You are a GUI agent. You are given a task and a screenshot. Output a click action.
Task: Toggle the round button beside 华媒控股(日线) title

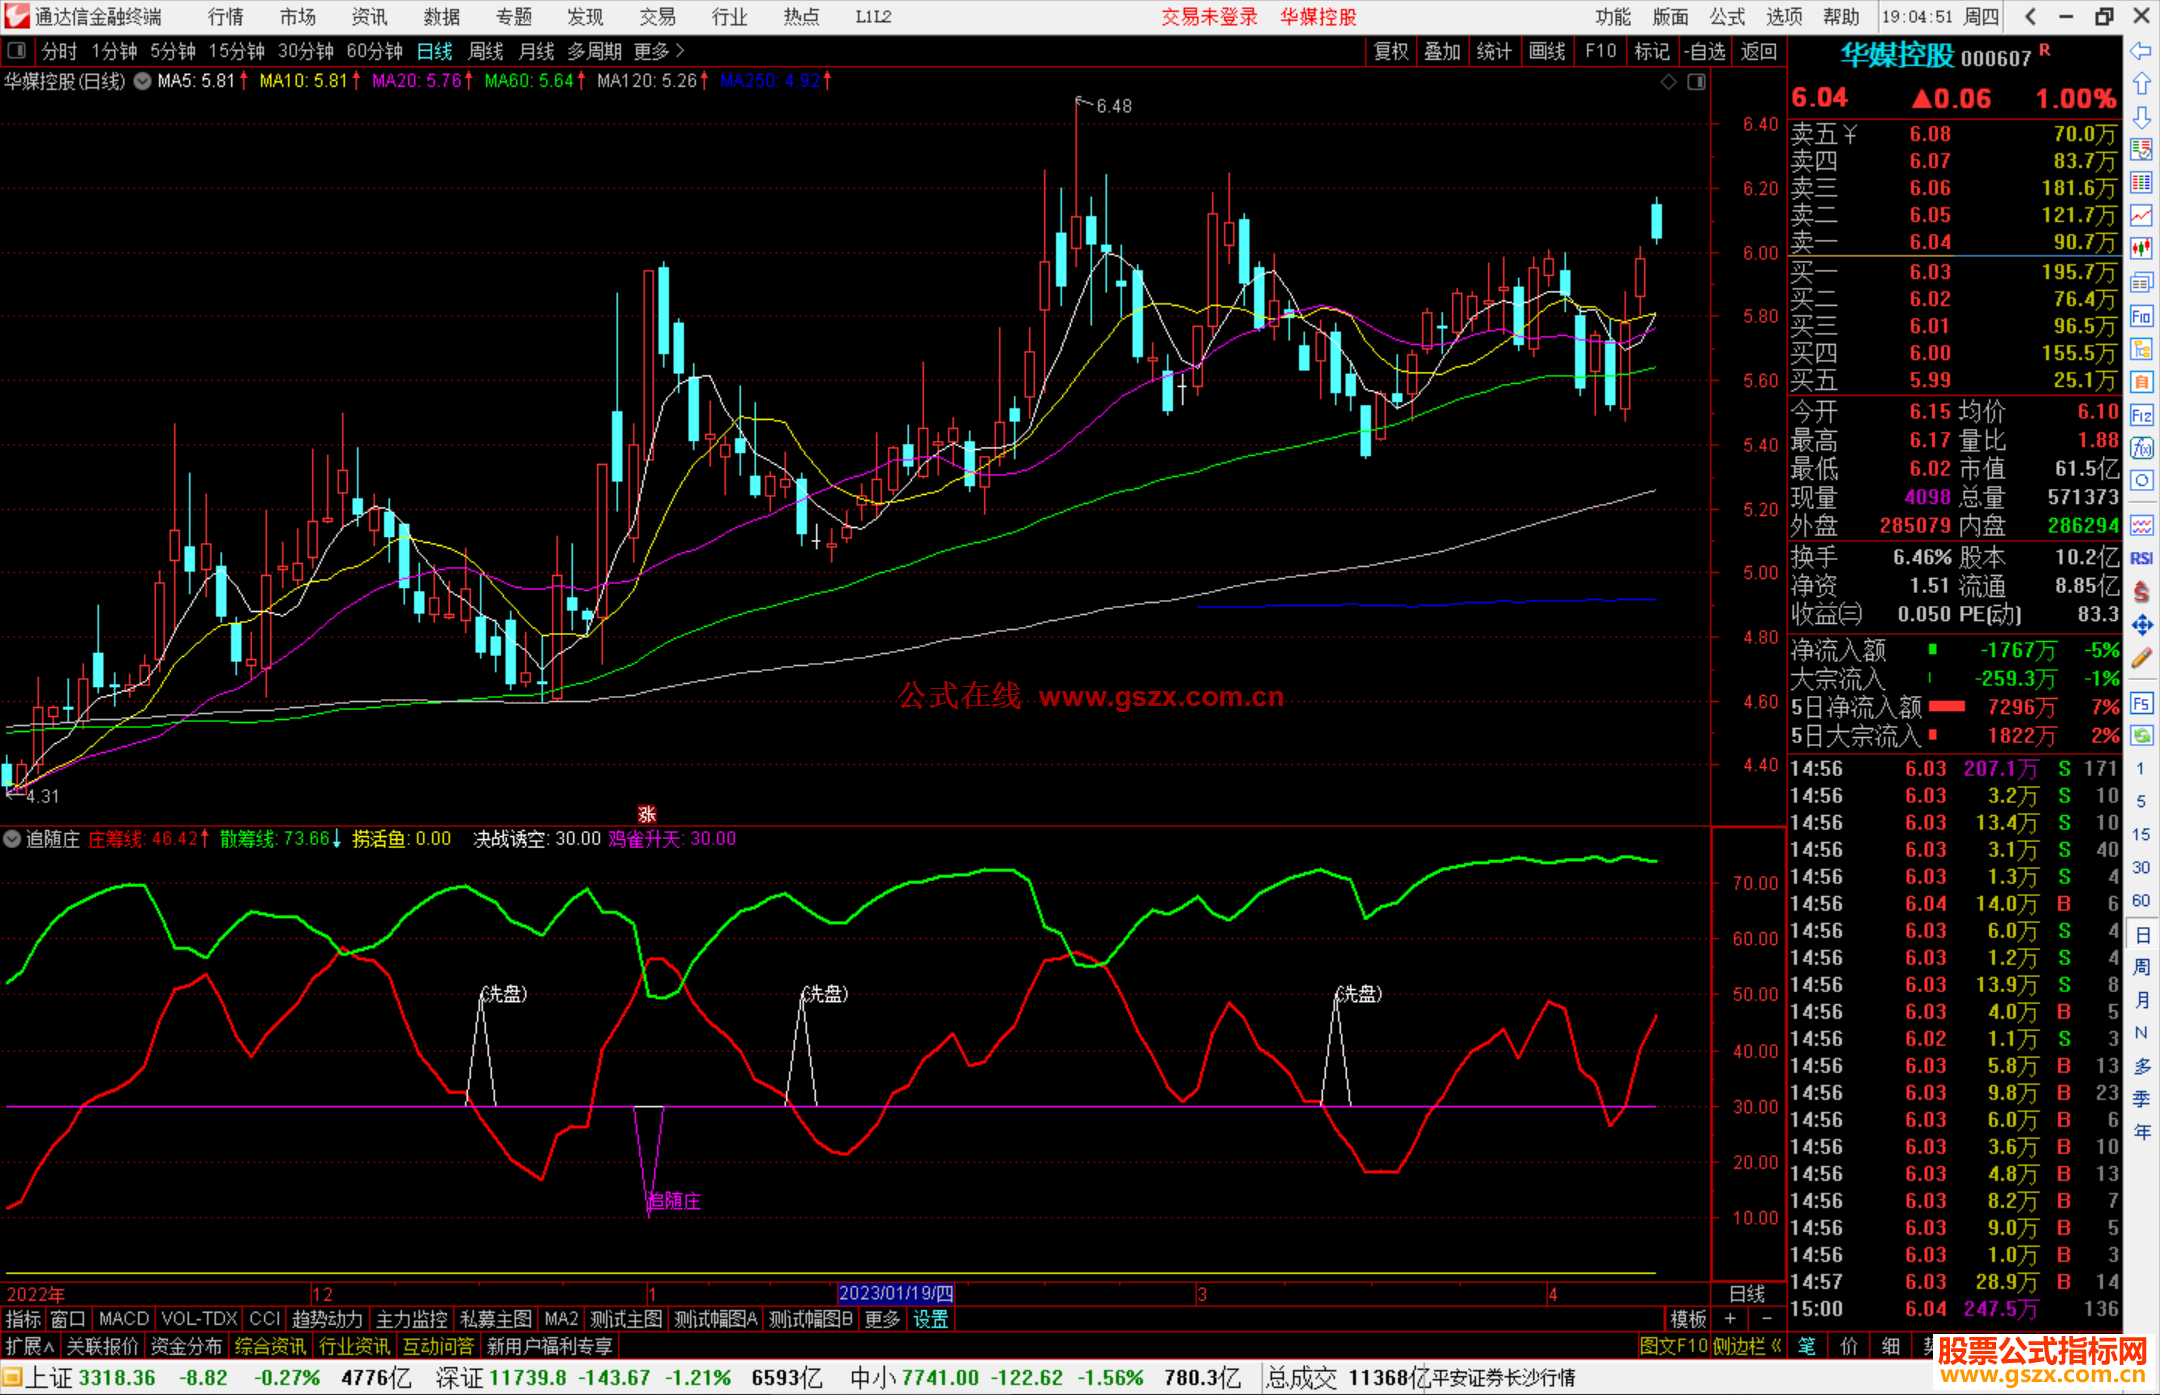143,81
